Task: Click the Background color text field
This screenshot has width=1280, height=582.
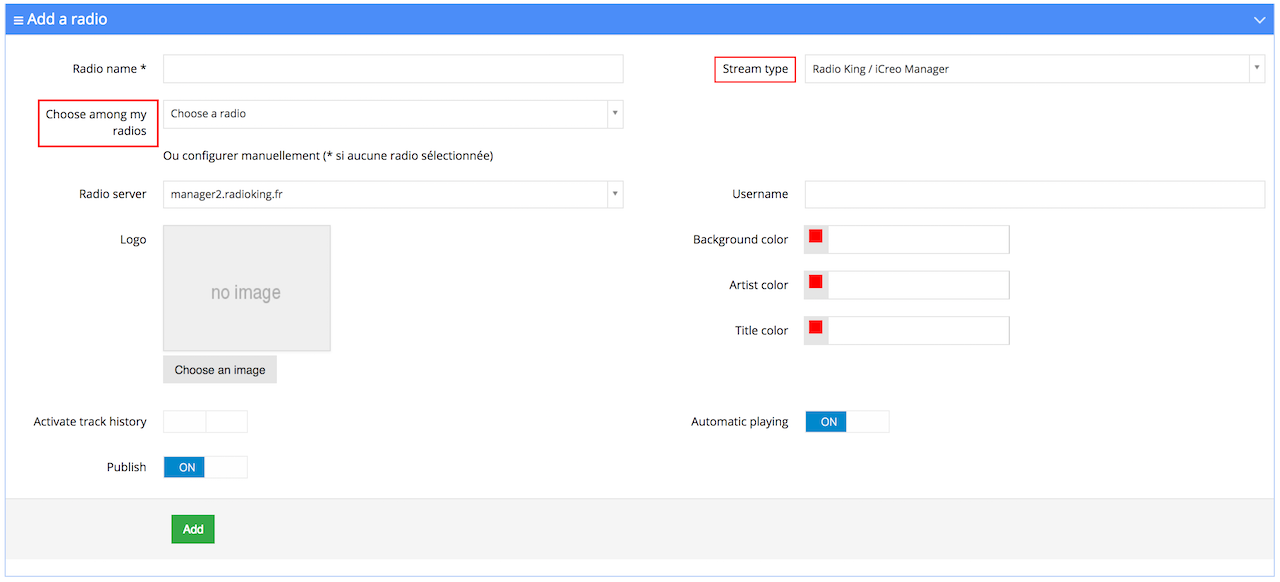Action: point(918,240)
